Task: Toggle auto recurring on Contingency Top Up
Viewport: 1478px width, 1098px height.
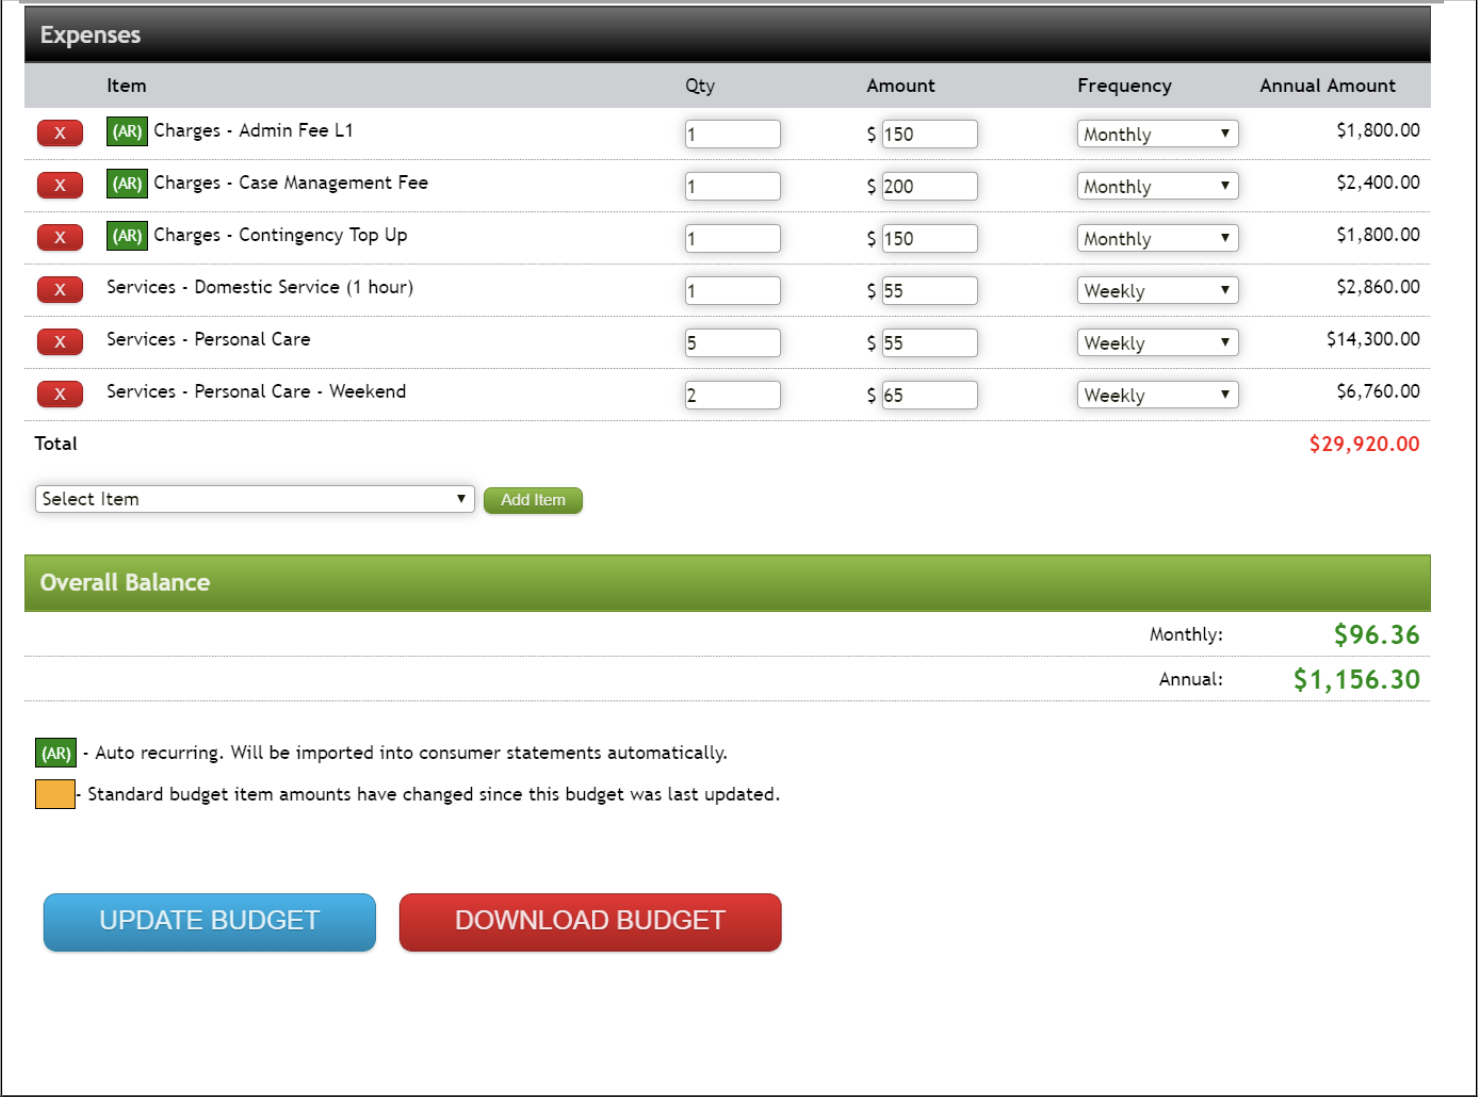Action: pyautogui.click(x=127, y=236)
